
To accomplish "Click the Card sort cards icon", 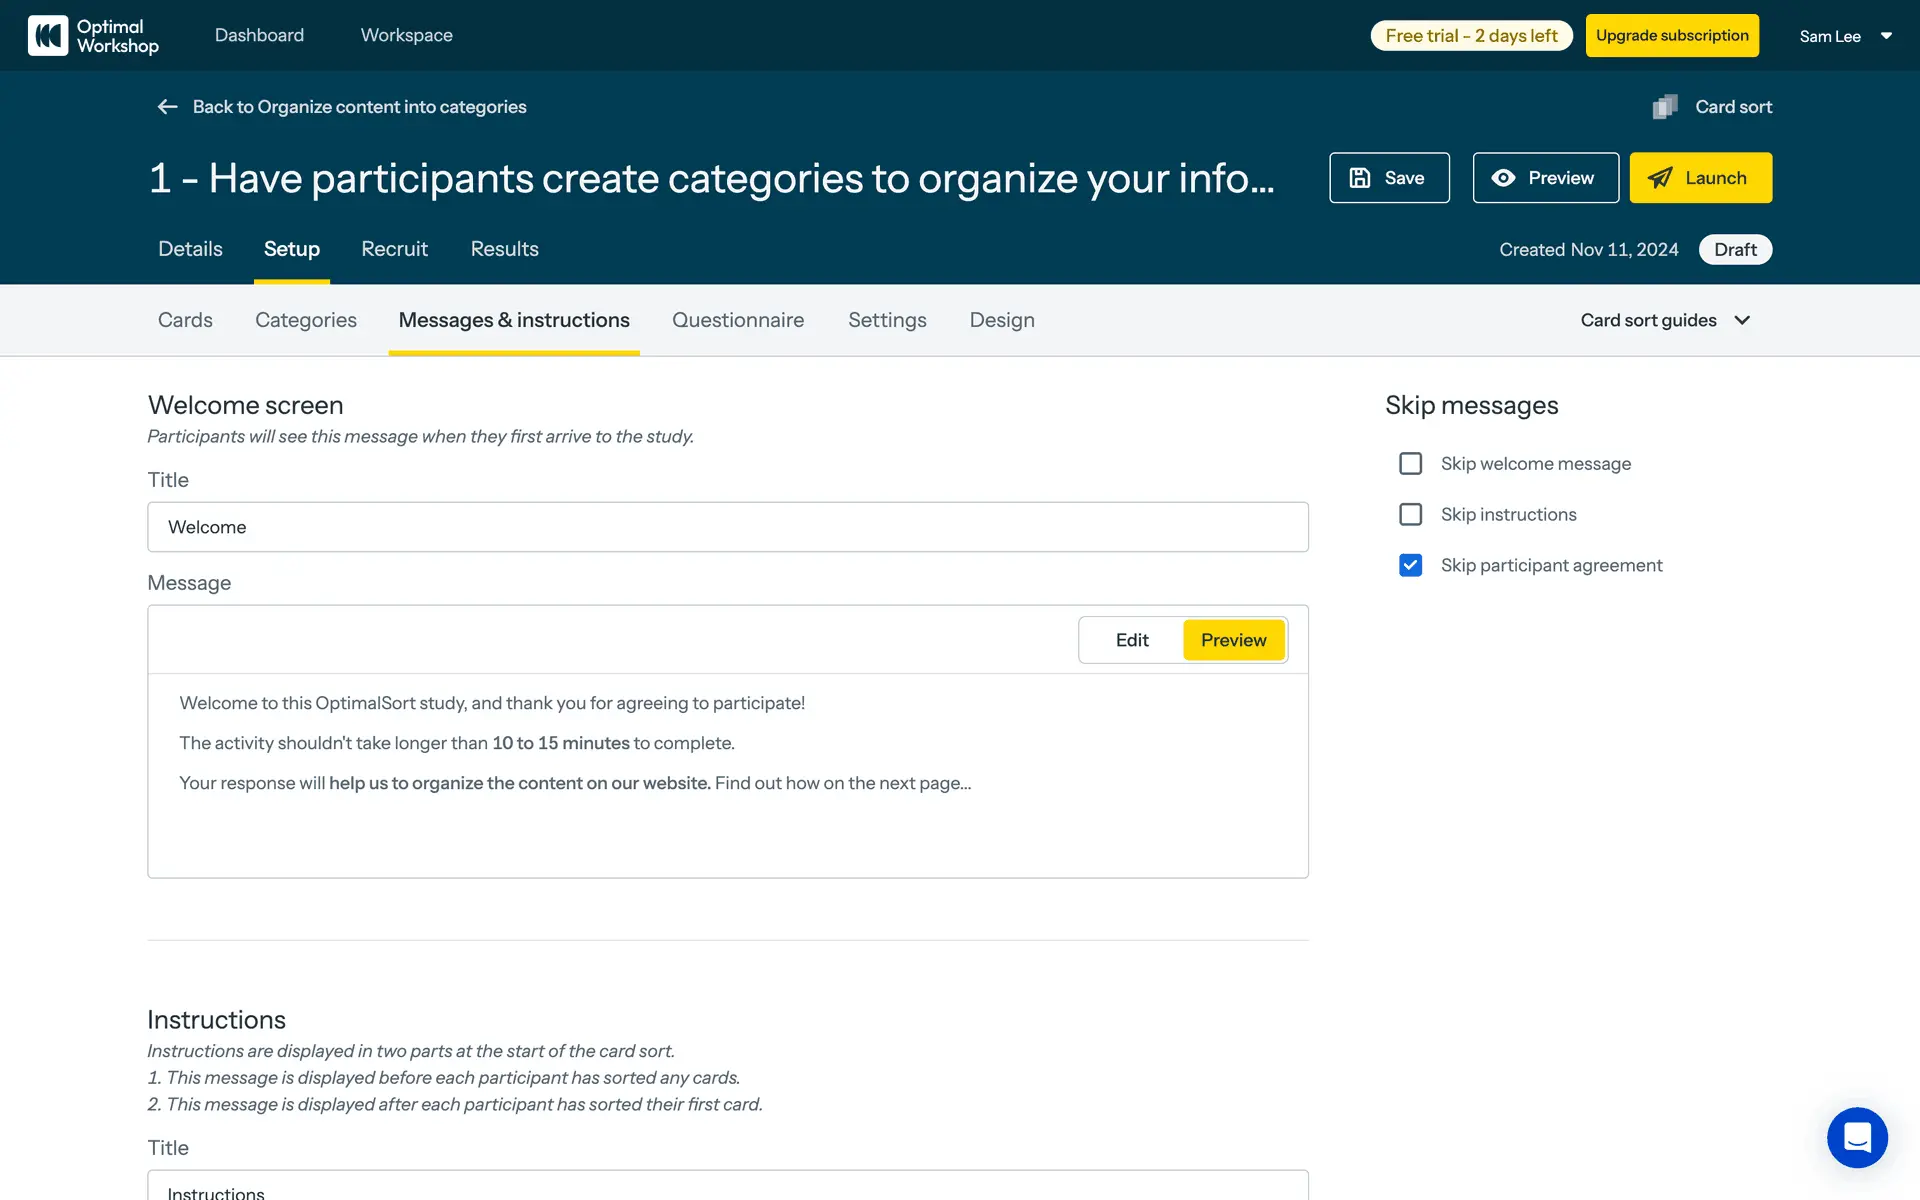I will click(1665, 107).
